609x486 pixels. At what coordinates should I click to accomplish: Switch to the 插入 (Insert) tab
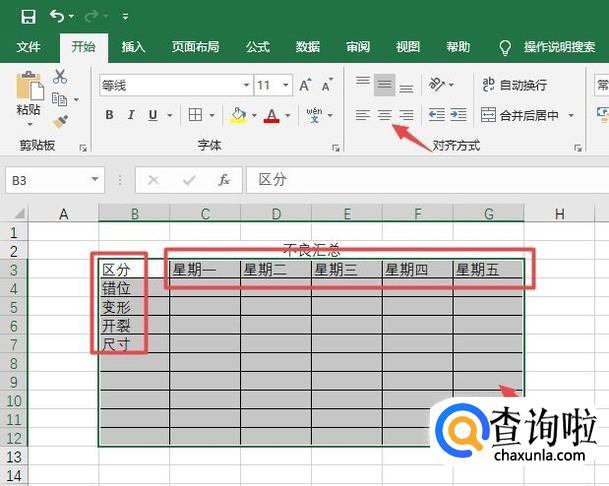[133, 47]
